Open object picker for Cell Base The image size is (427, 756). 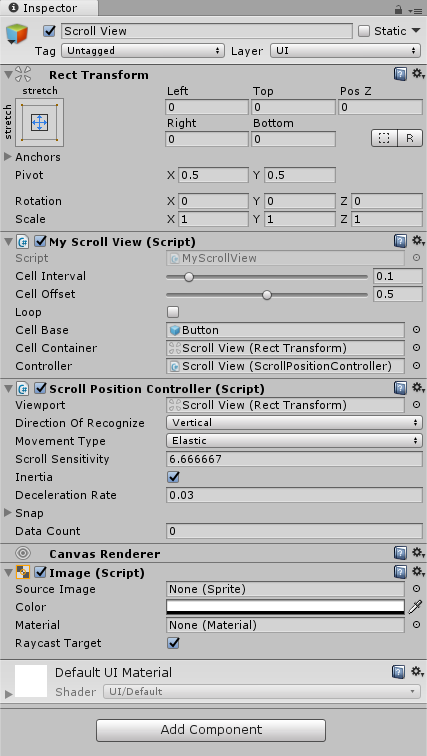pyautogui.click(x=416, y=330)
